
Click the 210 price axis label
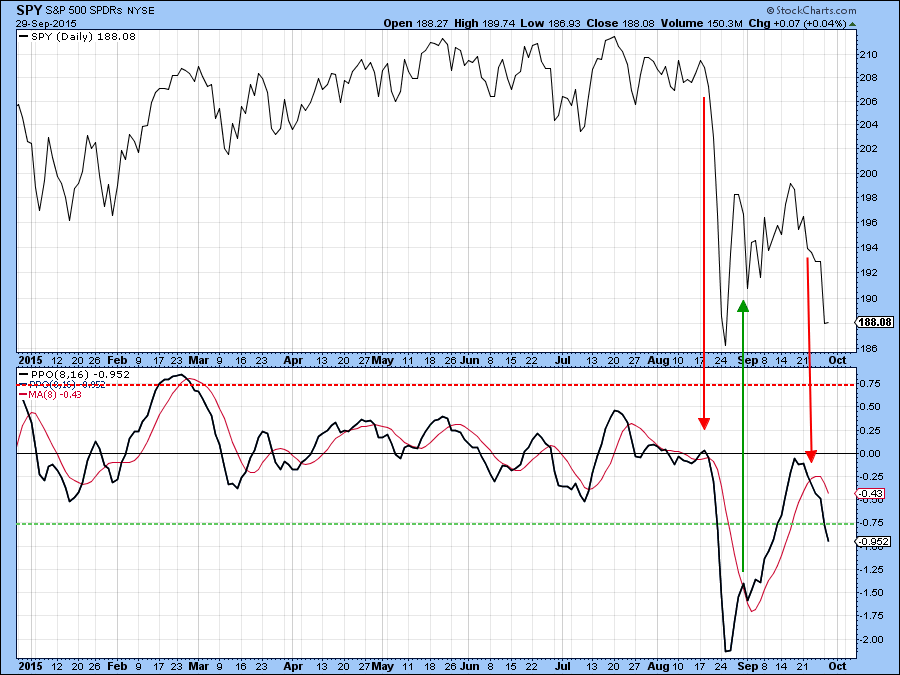(x=868, y=55)
